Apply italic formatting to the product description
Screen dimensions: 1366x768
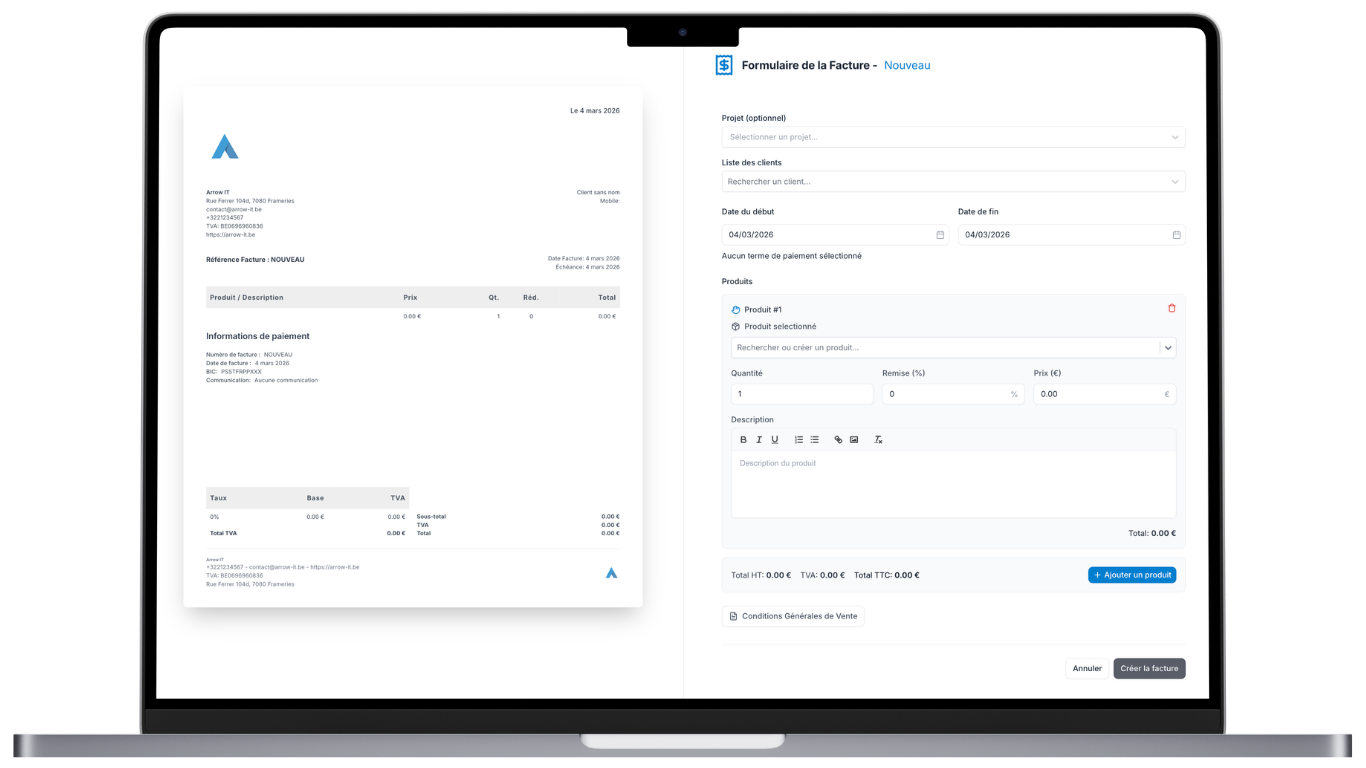tap(759, 439)
